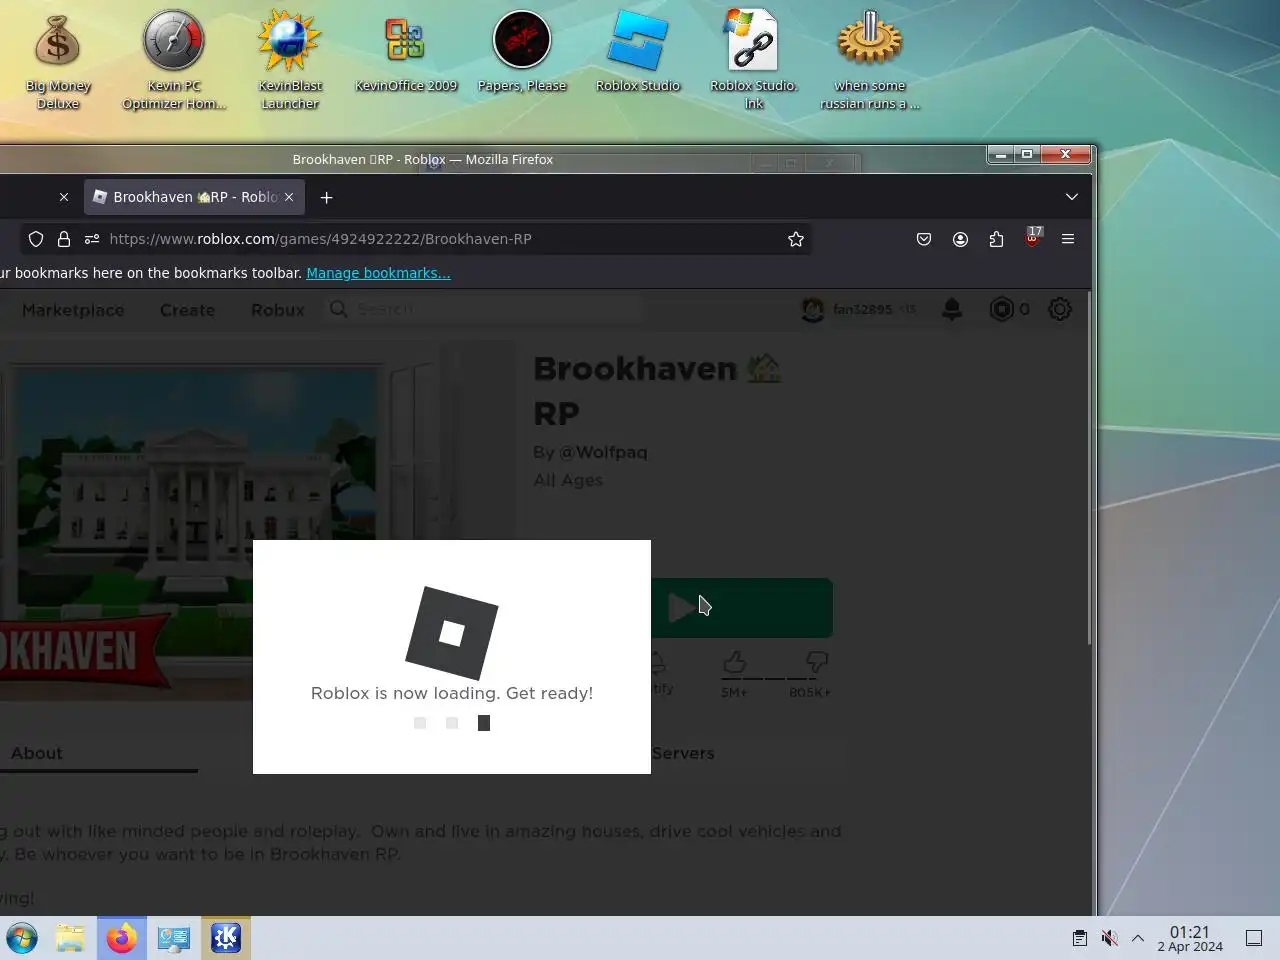Open Roblox Studio desktop icon
1280x960 pixels.
(638, 52)
